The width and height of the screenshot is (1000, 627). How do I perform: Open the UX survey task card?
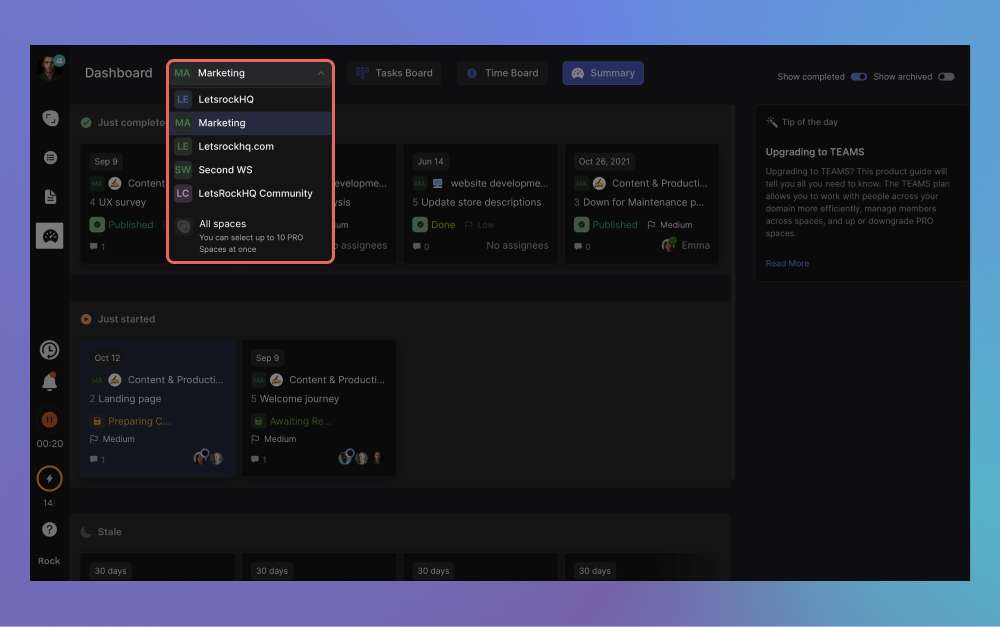click(124, 203)
